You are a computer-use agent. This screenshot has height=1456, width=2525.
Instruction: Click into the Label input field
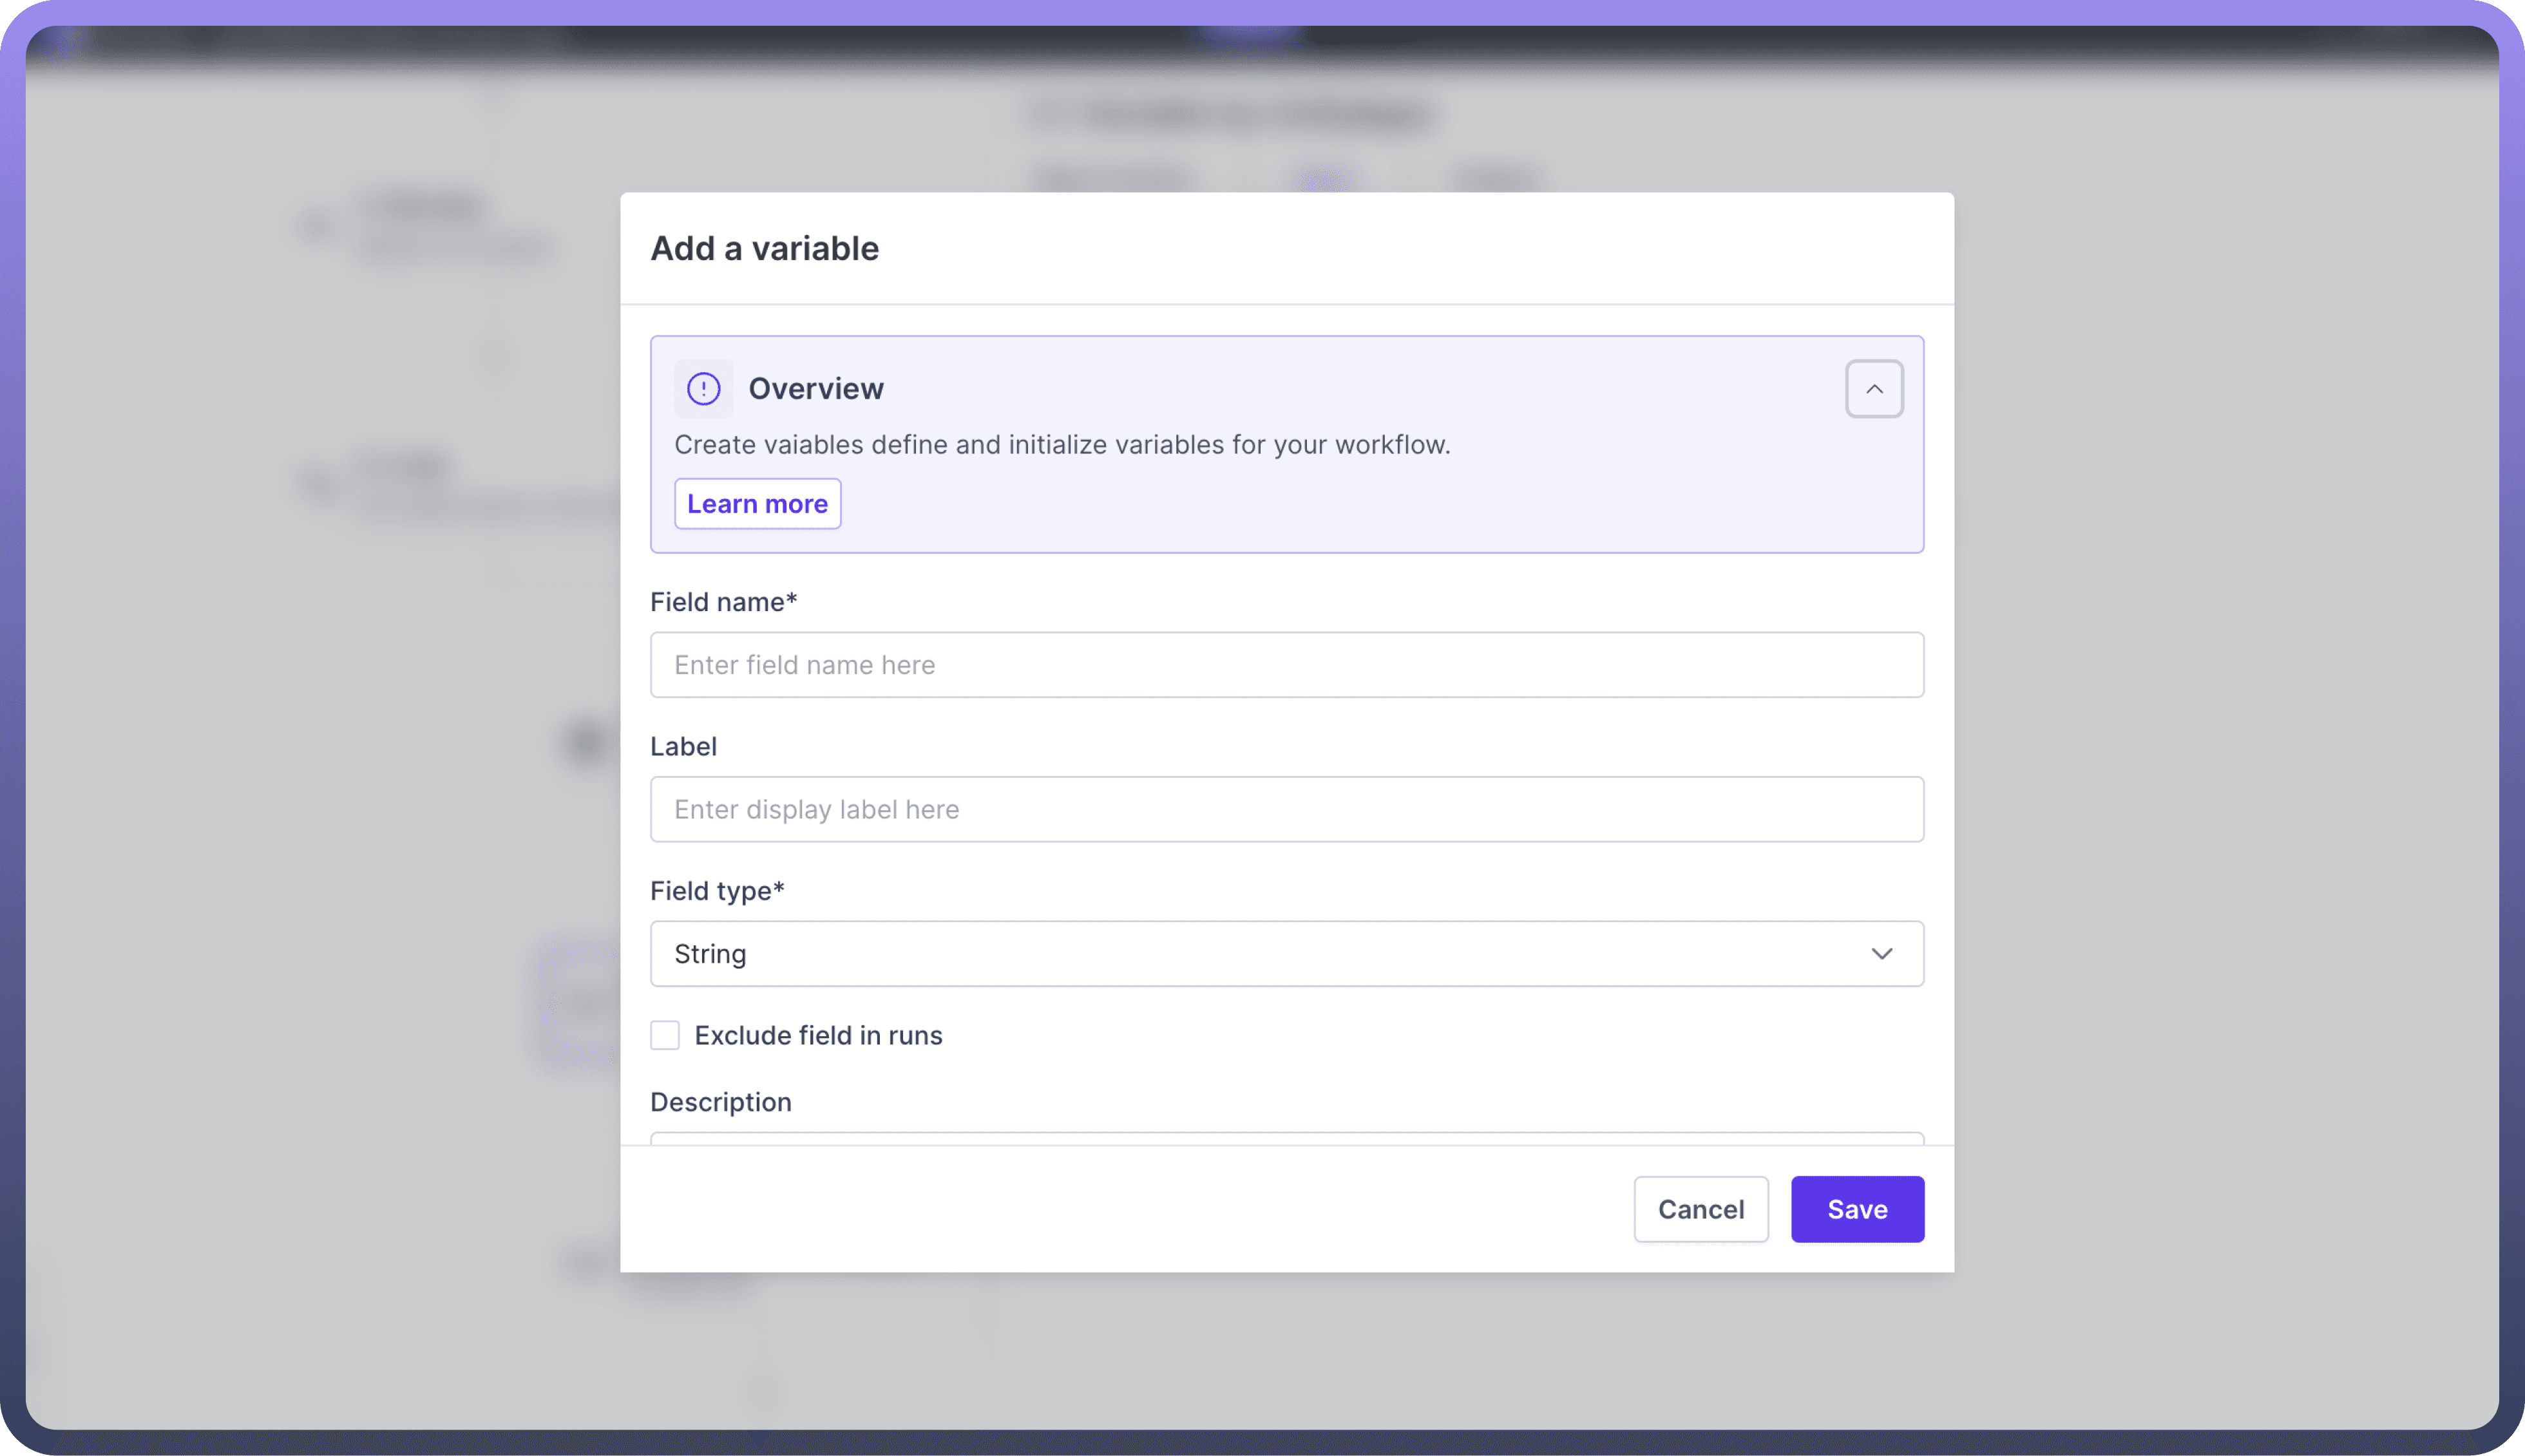click(1286, 809)
